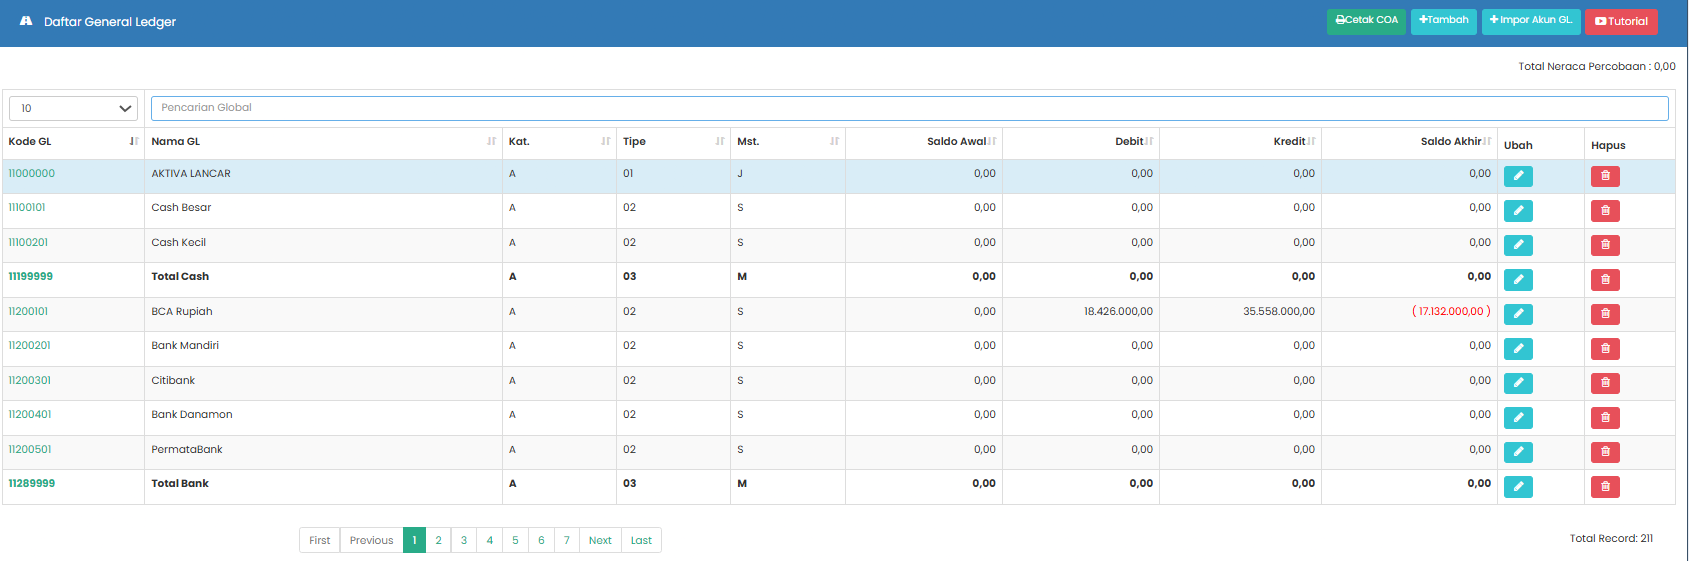Viewport: 1689px width, 561px height.
Task: Sort by Kode GL column
Action: pyautogui.click(x=73, y=142)
